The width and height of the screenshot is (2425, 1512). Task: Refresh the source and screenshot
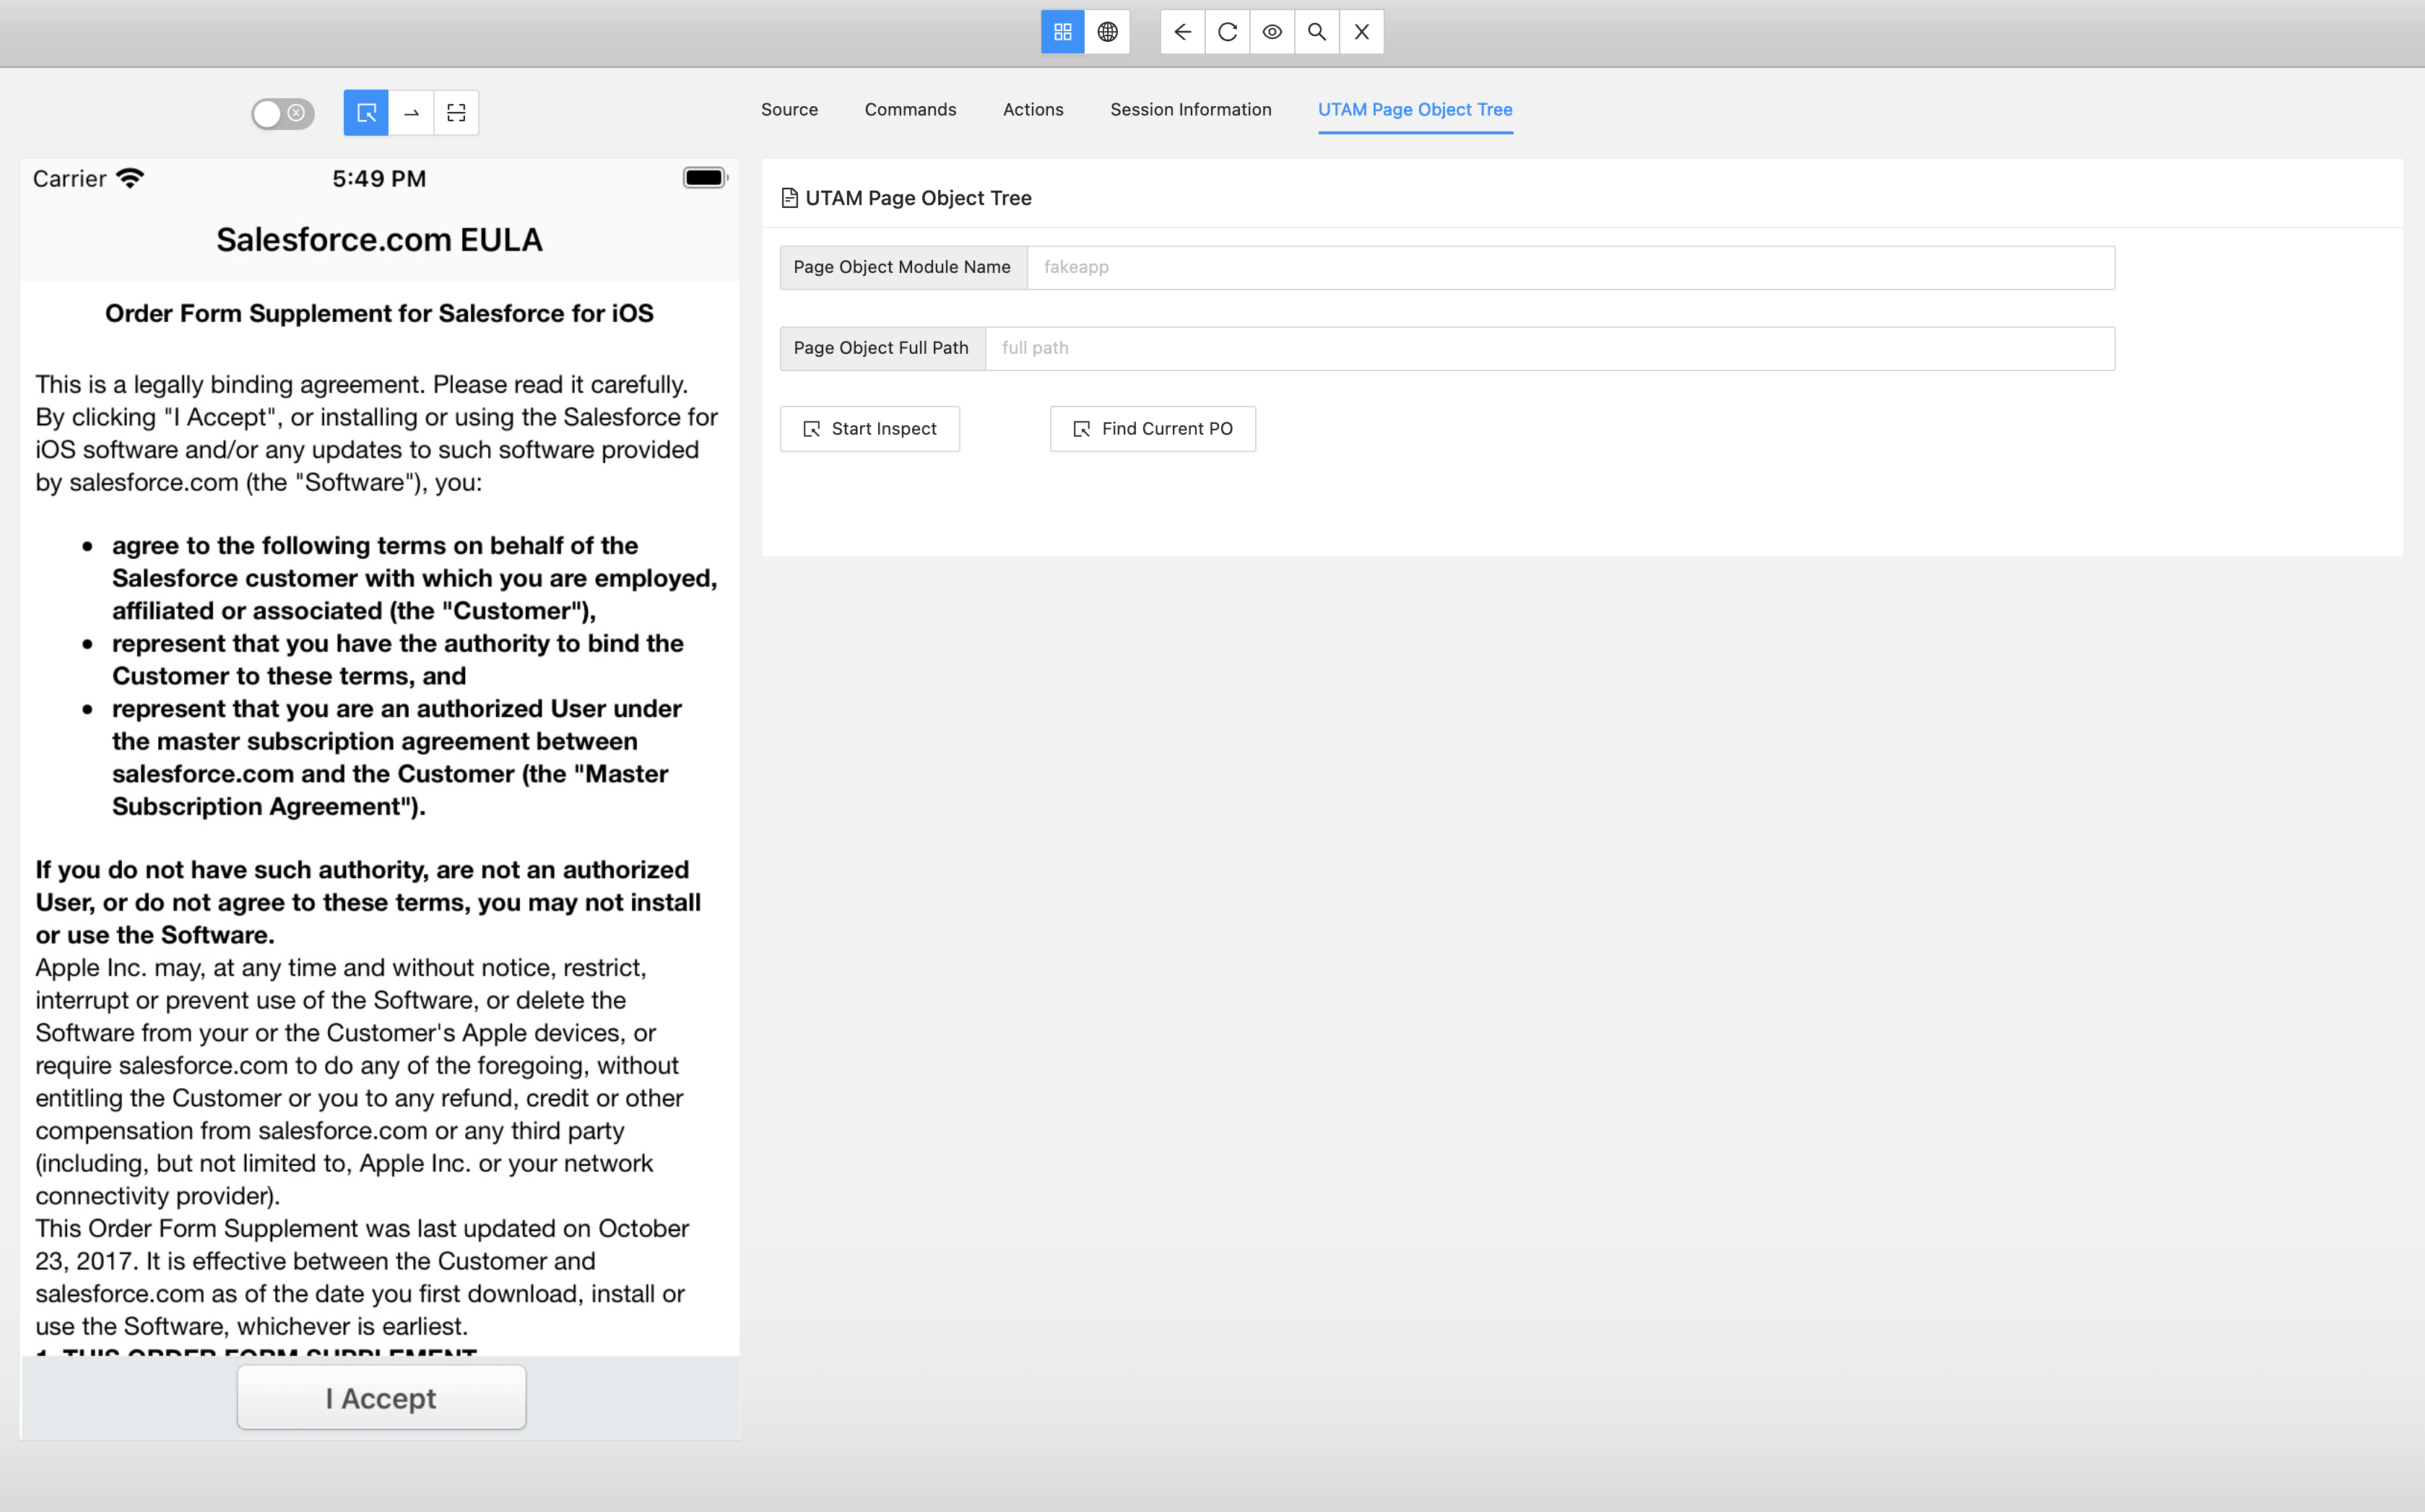pos(1226,32)
